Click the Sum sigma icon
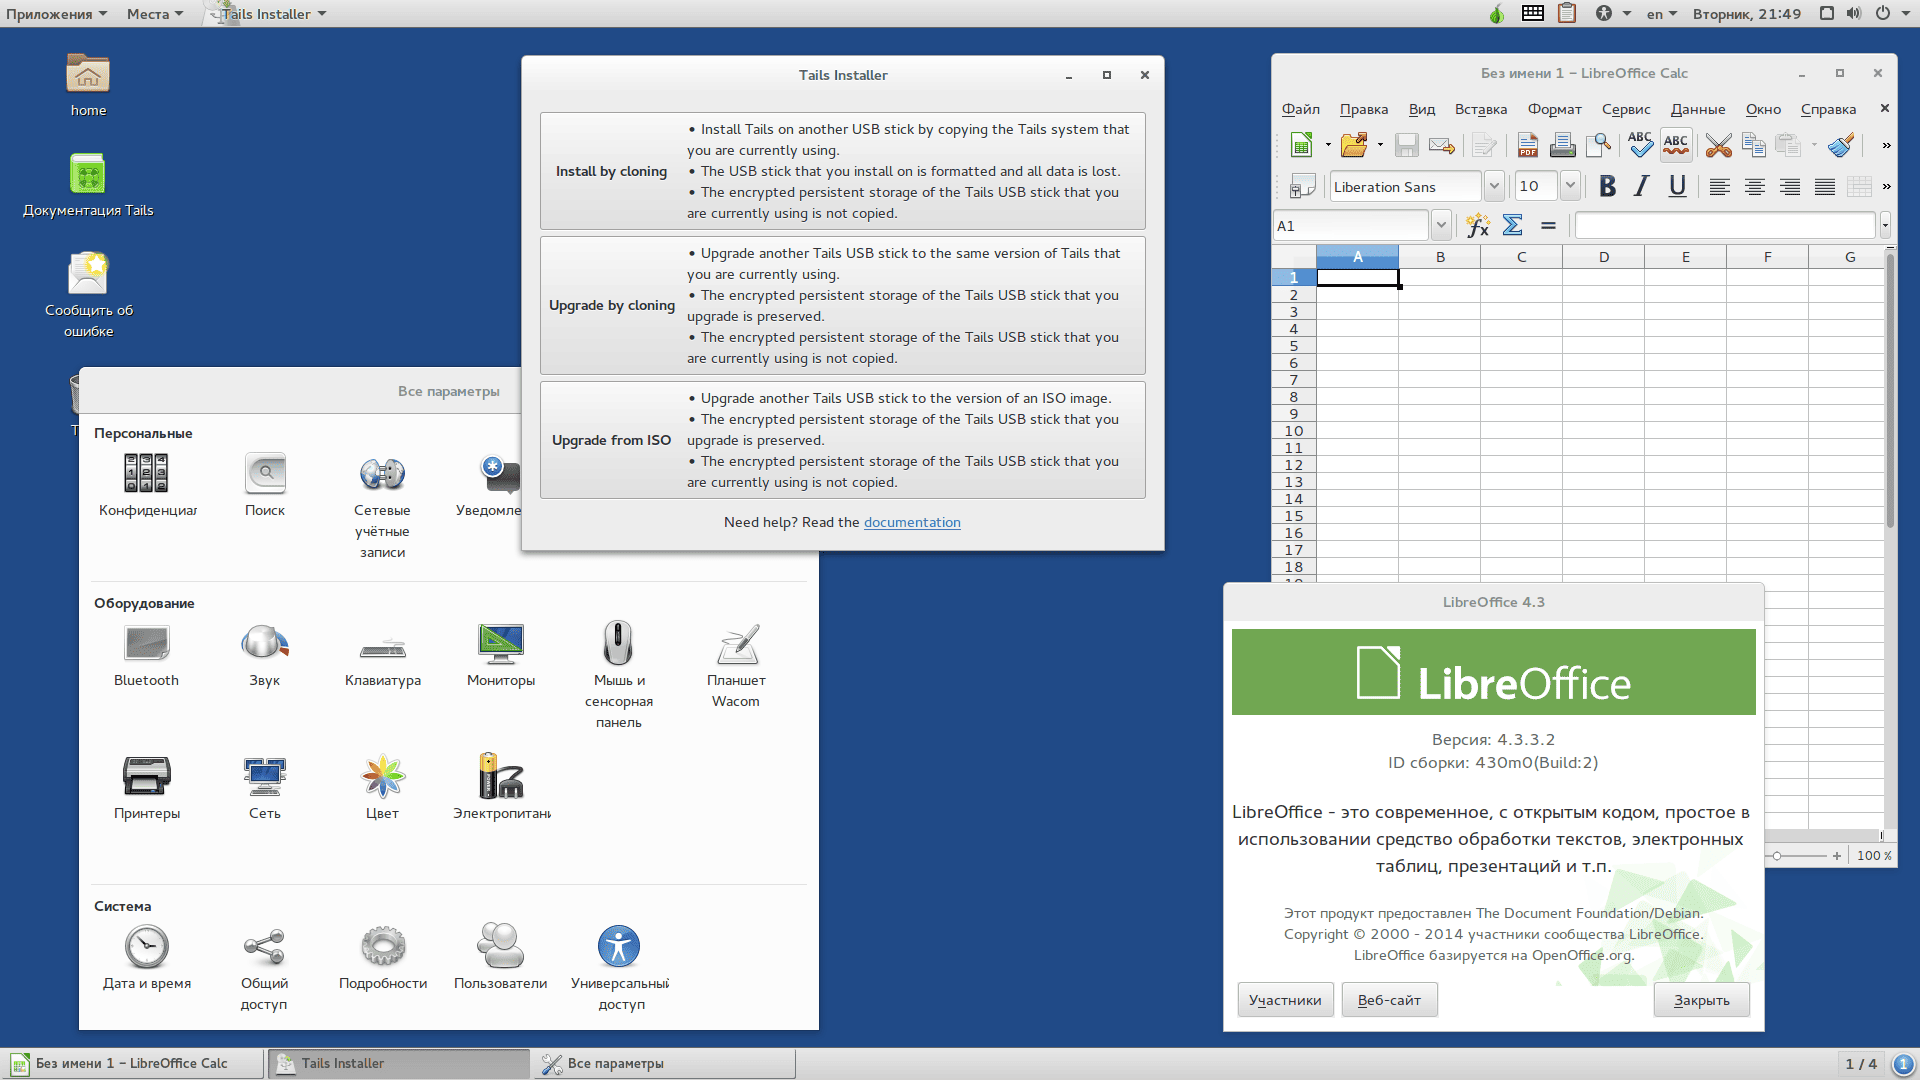This screenshot has height=1080, width=1920. tap(1513, 226)
